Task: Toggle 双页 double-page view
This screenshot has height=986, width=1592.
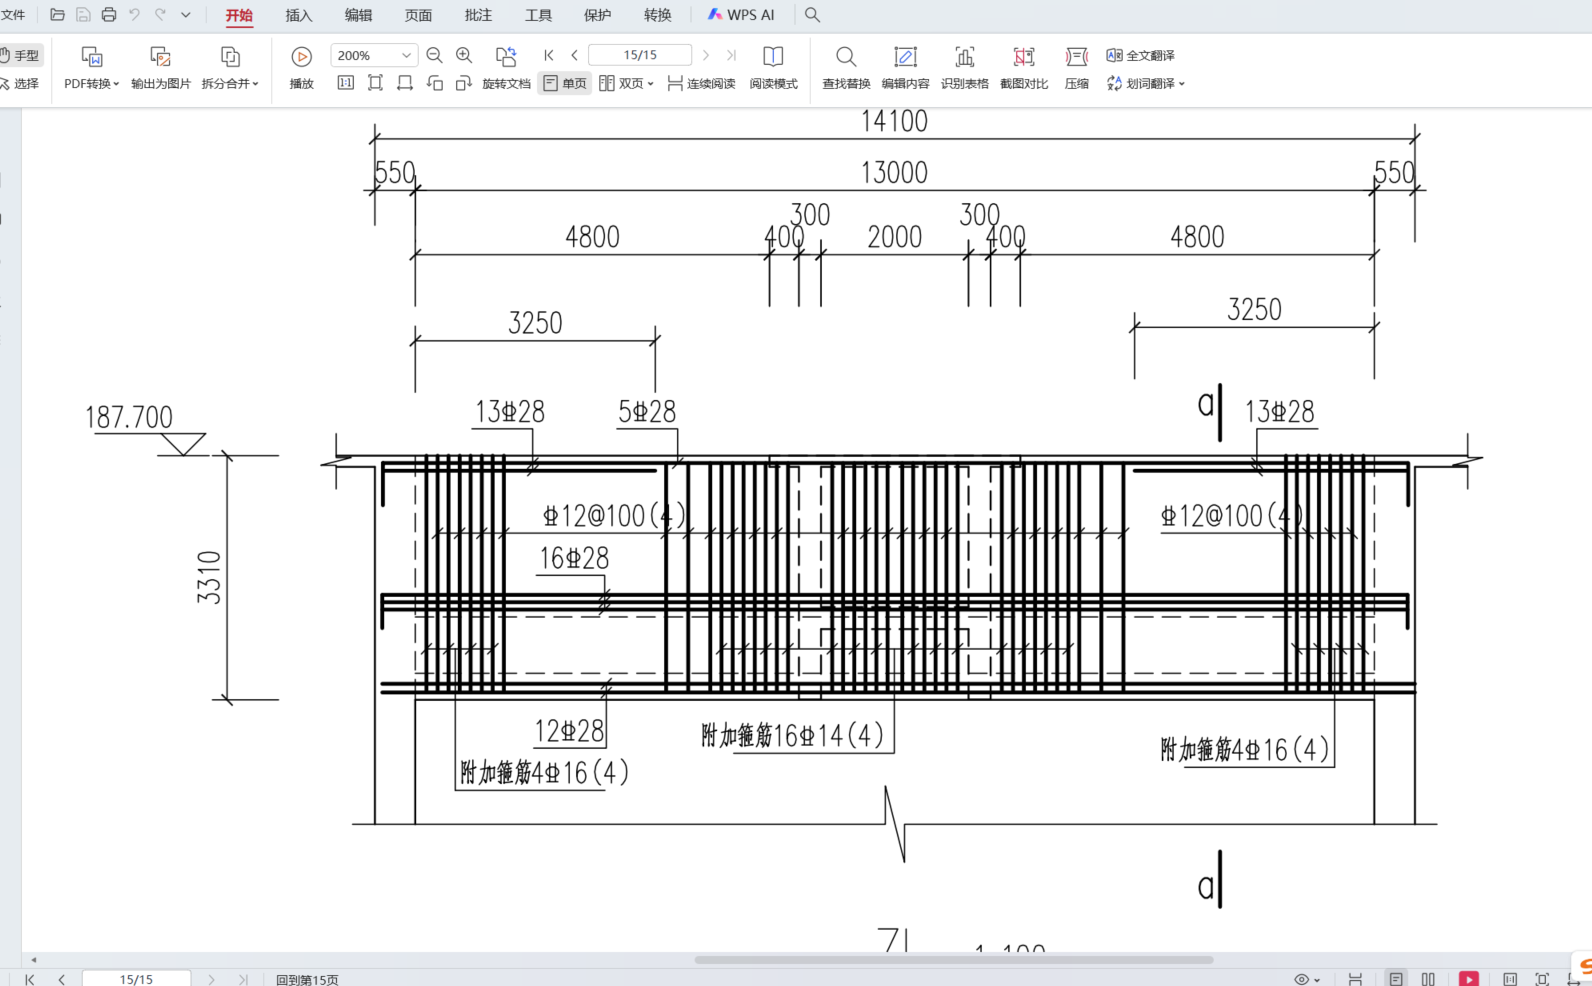Action: tap(621, 83)
